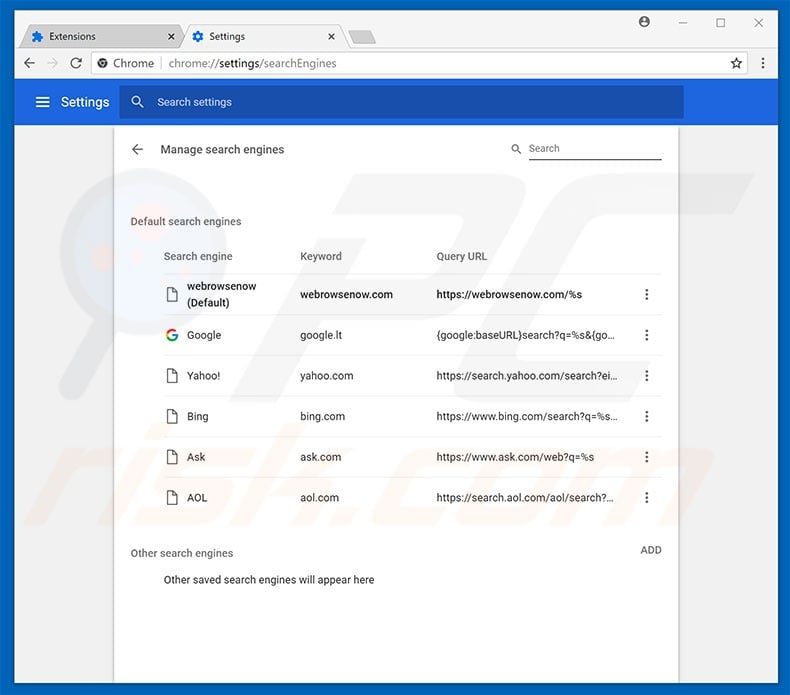Click the address bar URL
The image size is (790, 695).
[252, 64]
